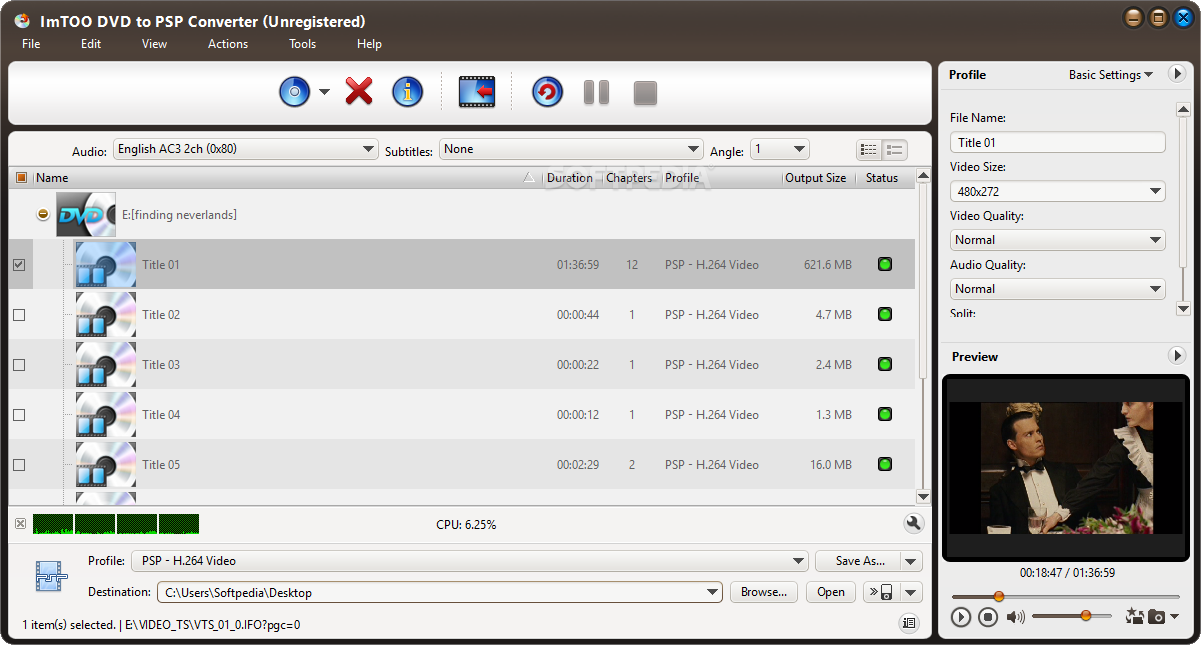Toggle the select-all checkbox in the Name header
Image resolution: width=1201 pixels, height=645 pixels.
pyautogui.click(x=21, y=178)
